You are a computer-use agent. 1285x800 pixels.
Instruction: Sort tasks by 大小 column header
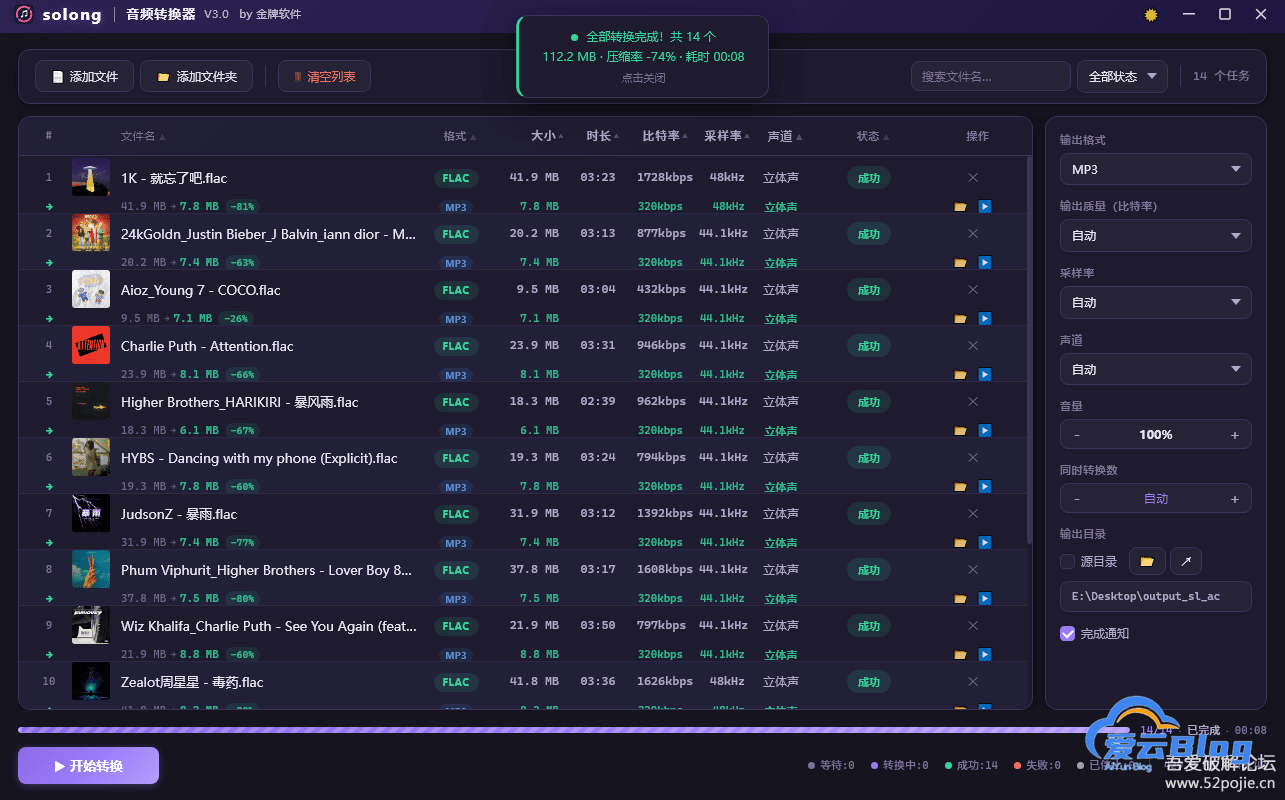tap(547, 137)
